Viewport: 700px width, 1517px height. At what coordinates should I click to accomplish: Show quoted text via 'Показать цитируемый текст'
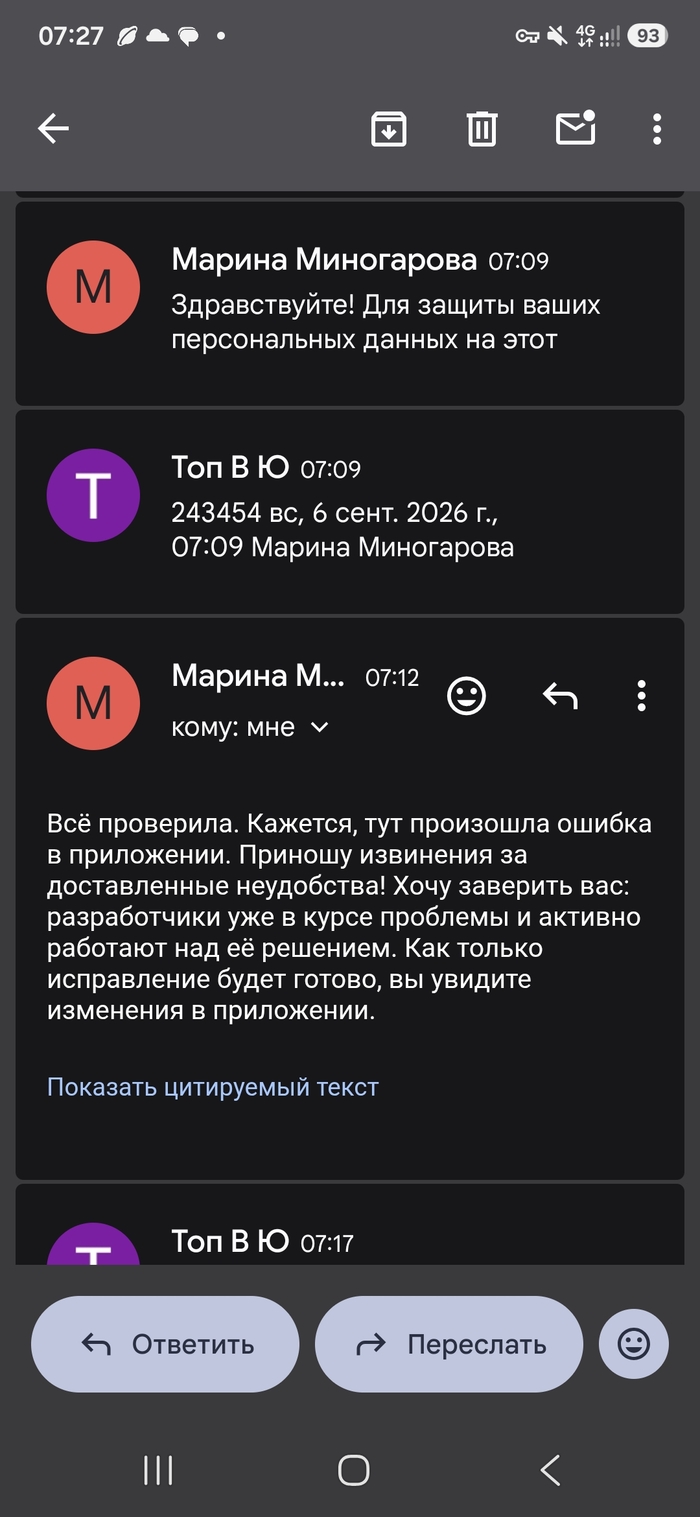(213, 1087)
